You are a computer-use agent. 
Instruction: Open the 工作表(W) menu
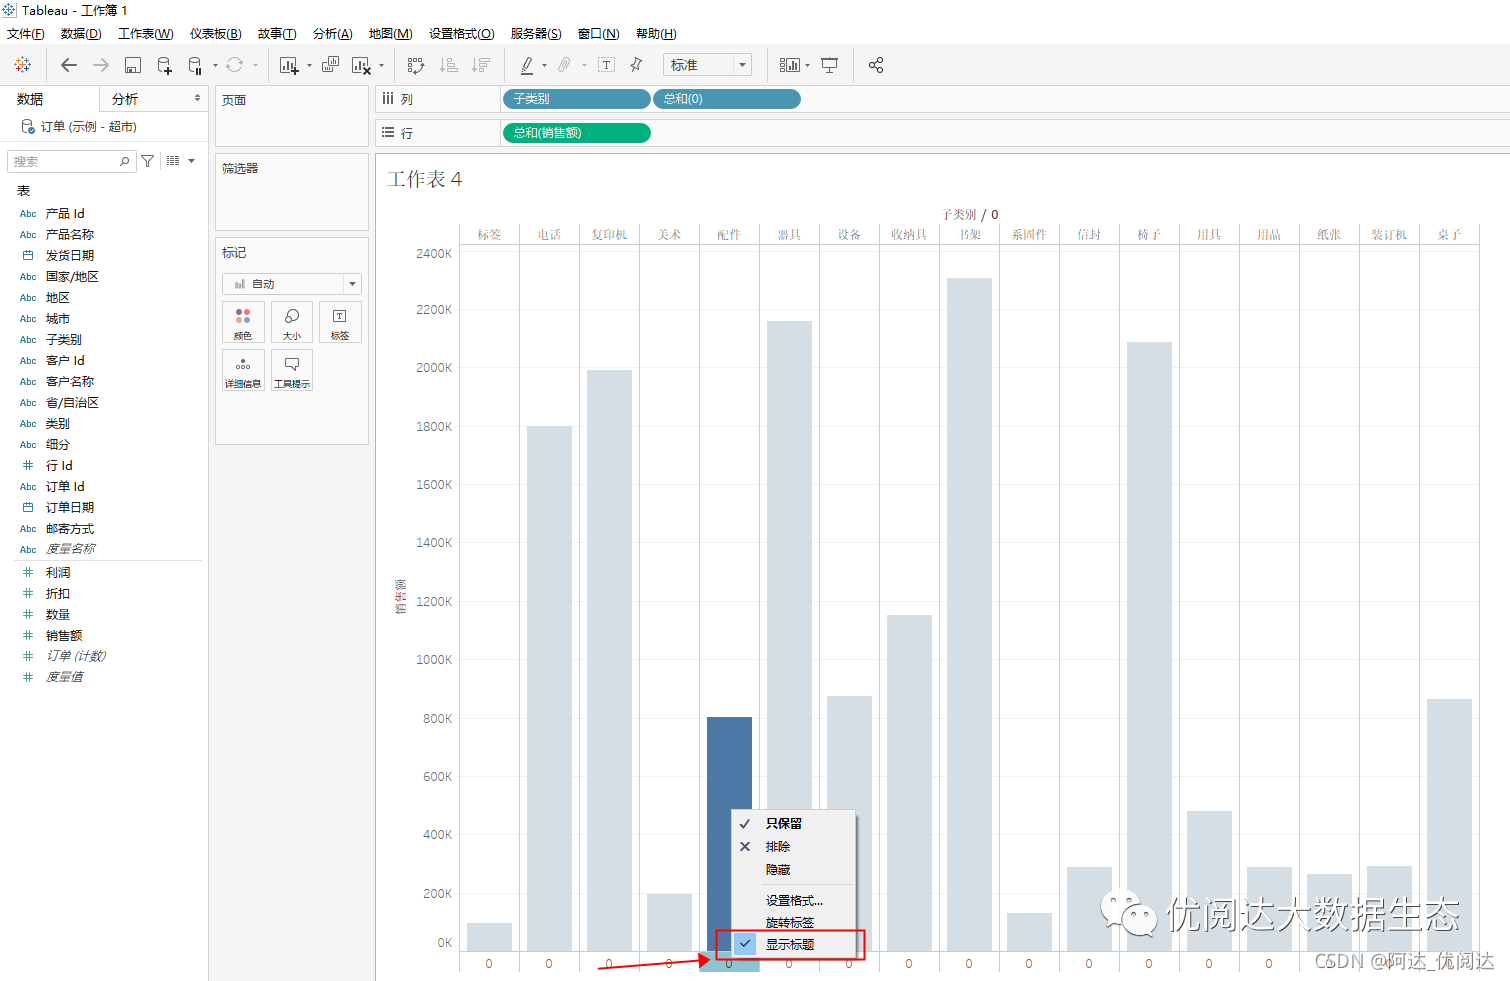coord(146,34)
